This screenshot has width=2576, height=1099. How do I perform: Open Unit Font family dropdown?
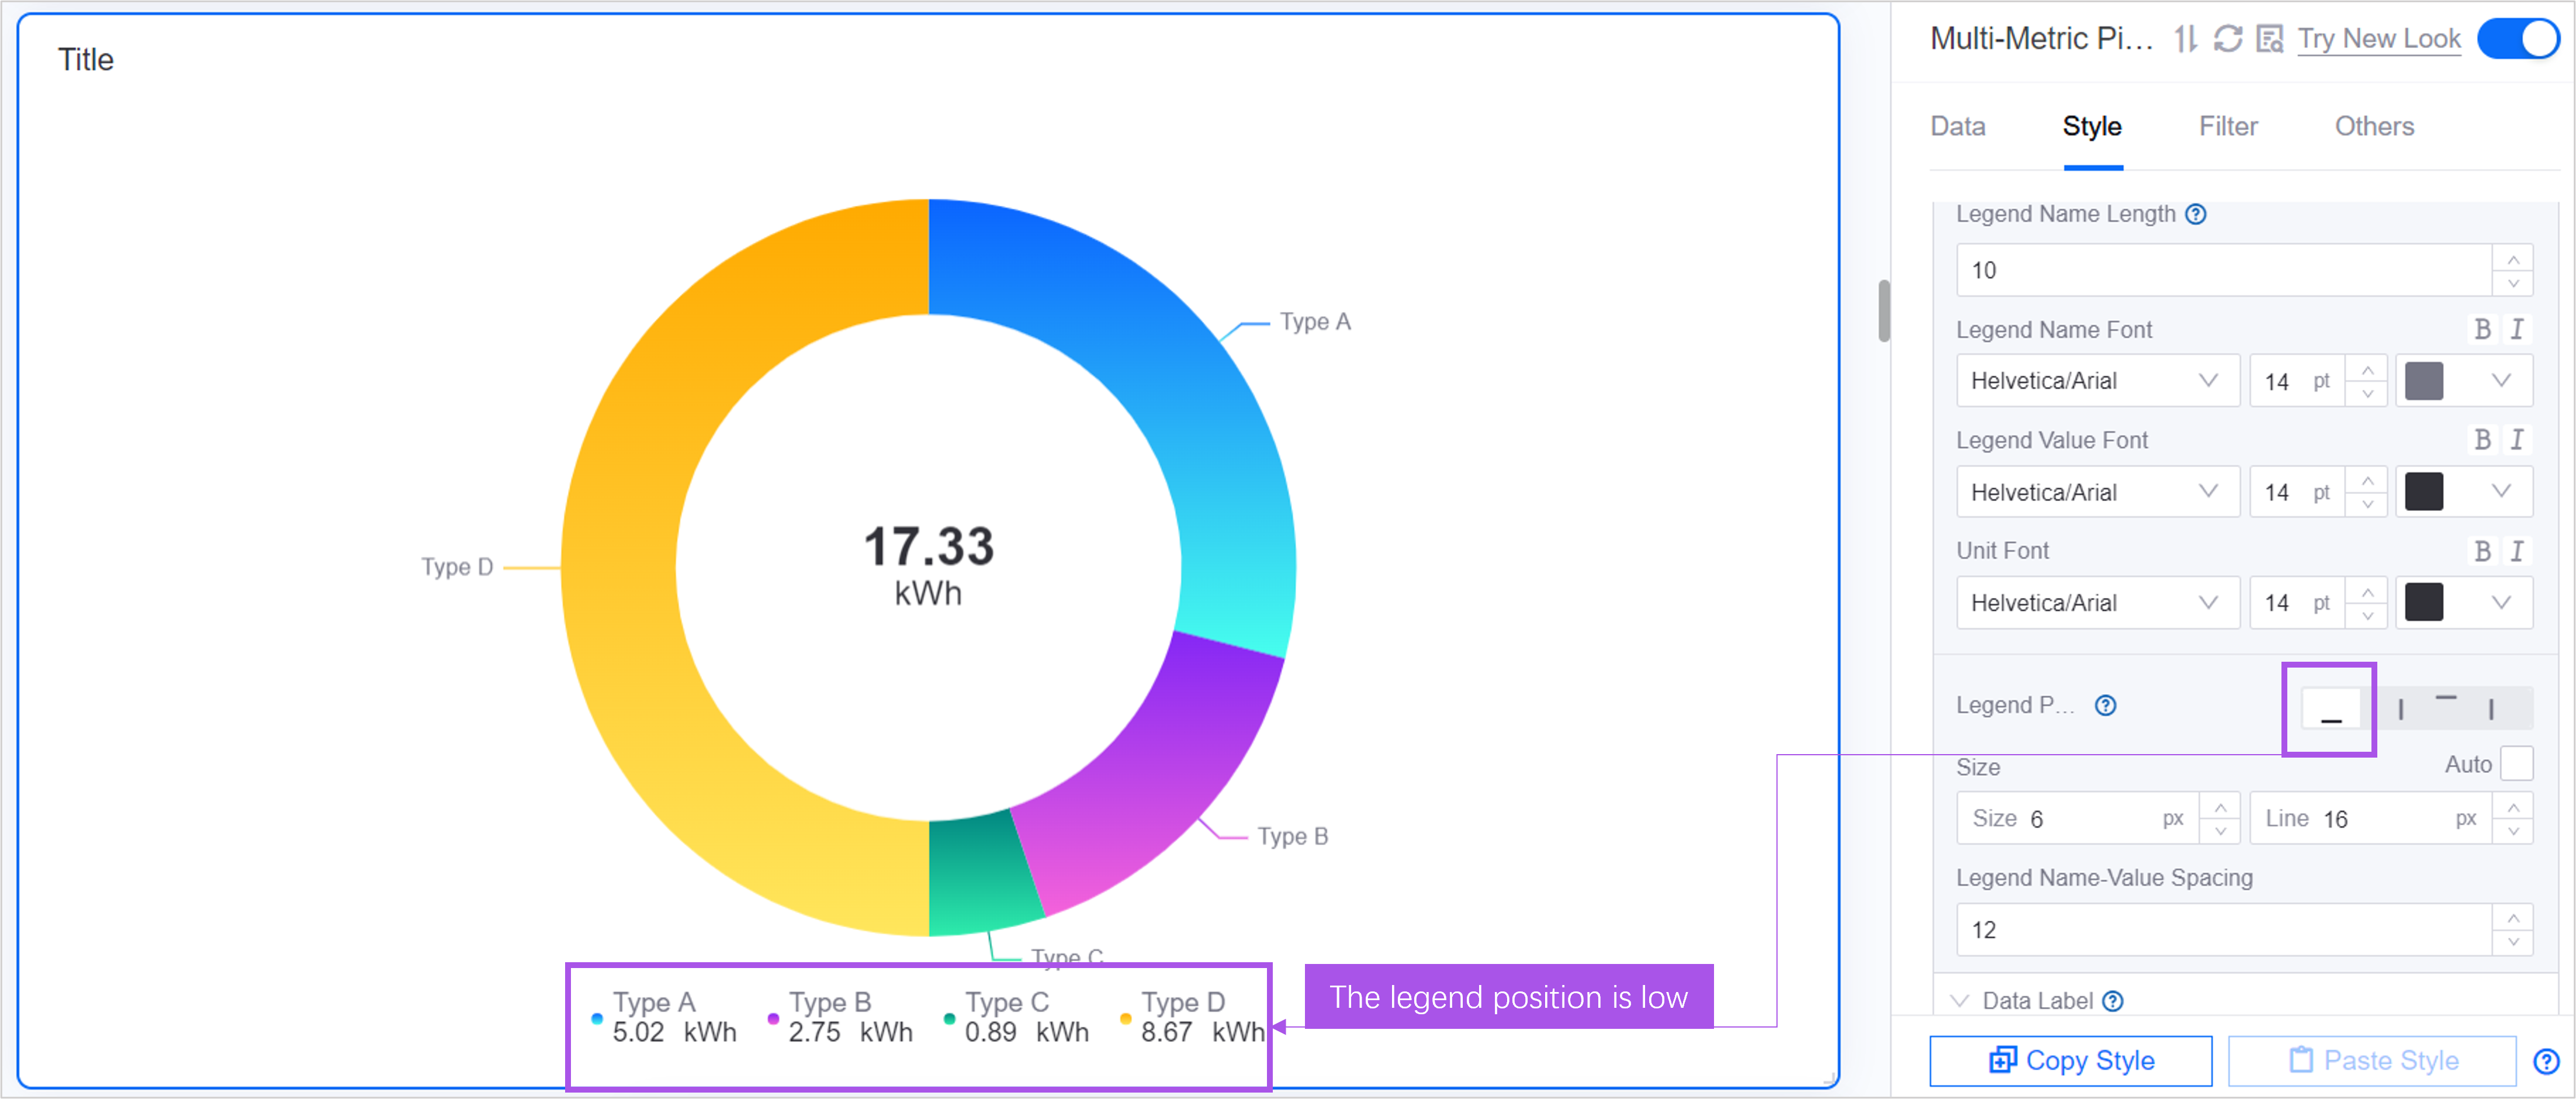click(2096, 603)
